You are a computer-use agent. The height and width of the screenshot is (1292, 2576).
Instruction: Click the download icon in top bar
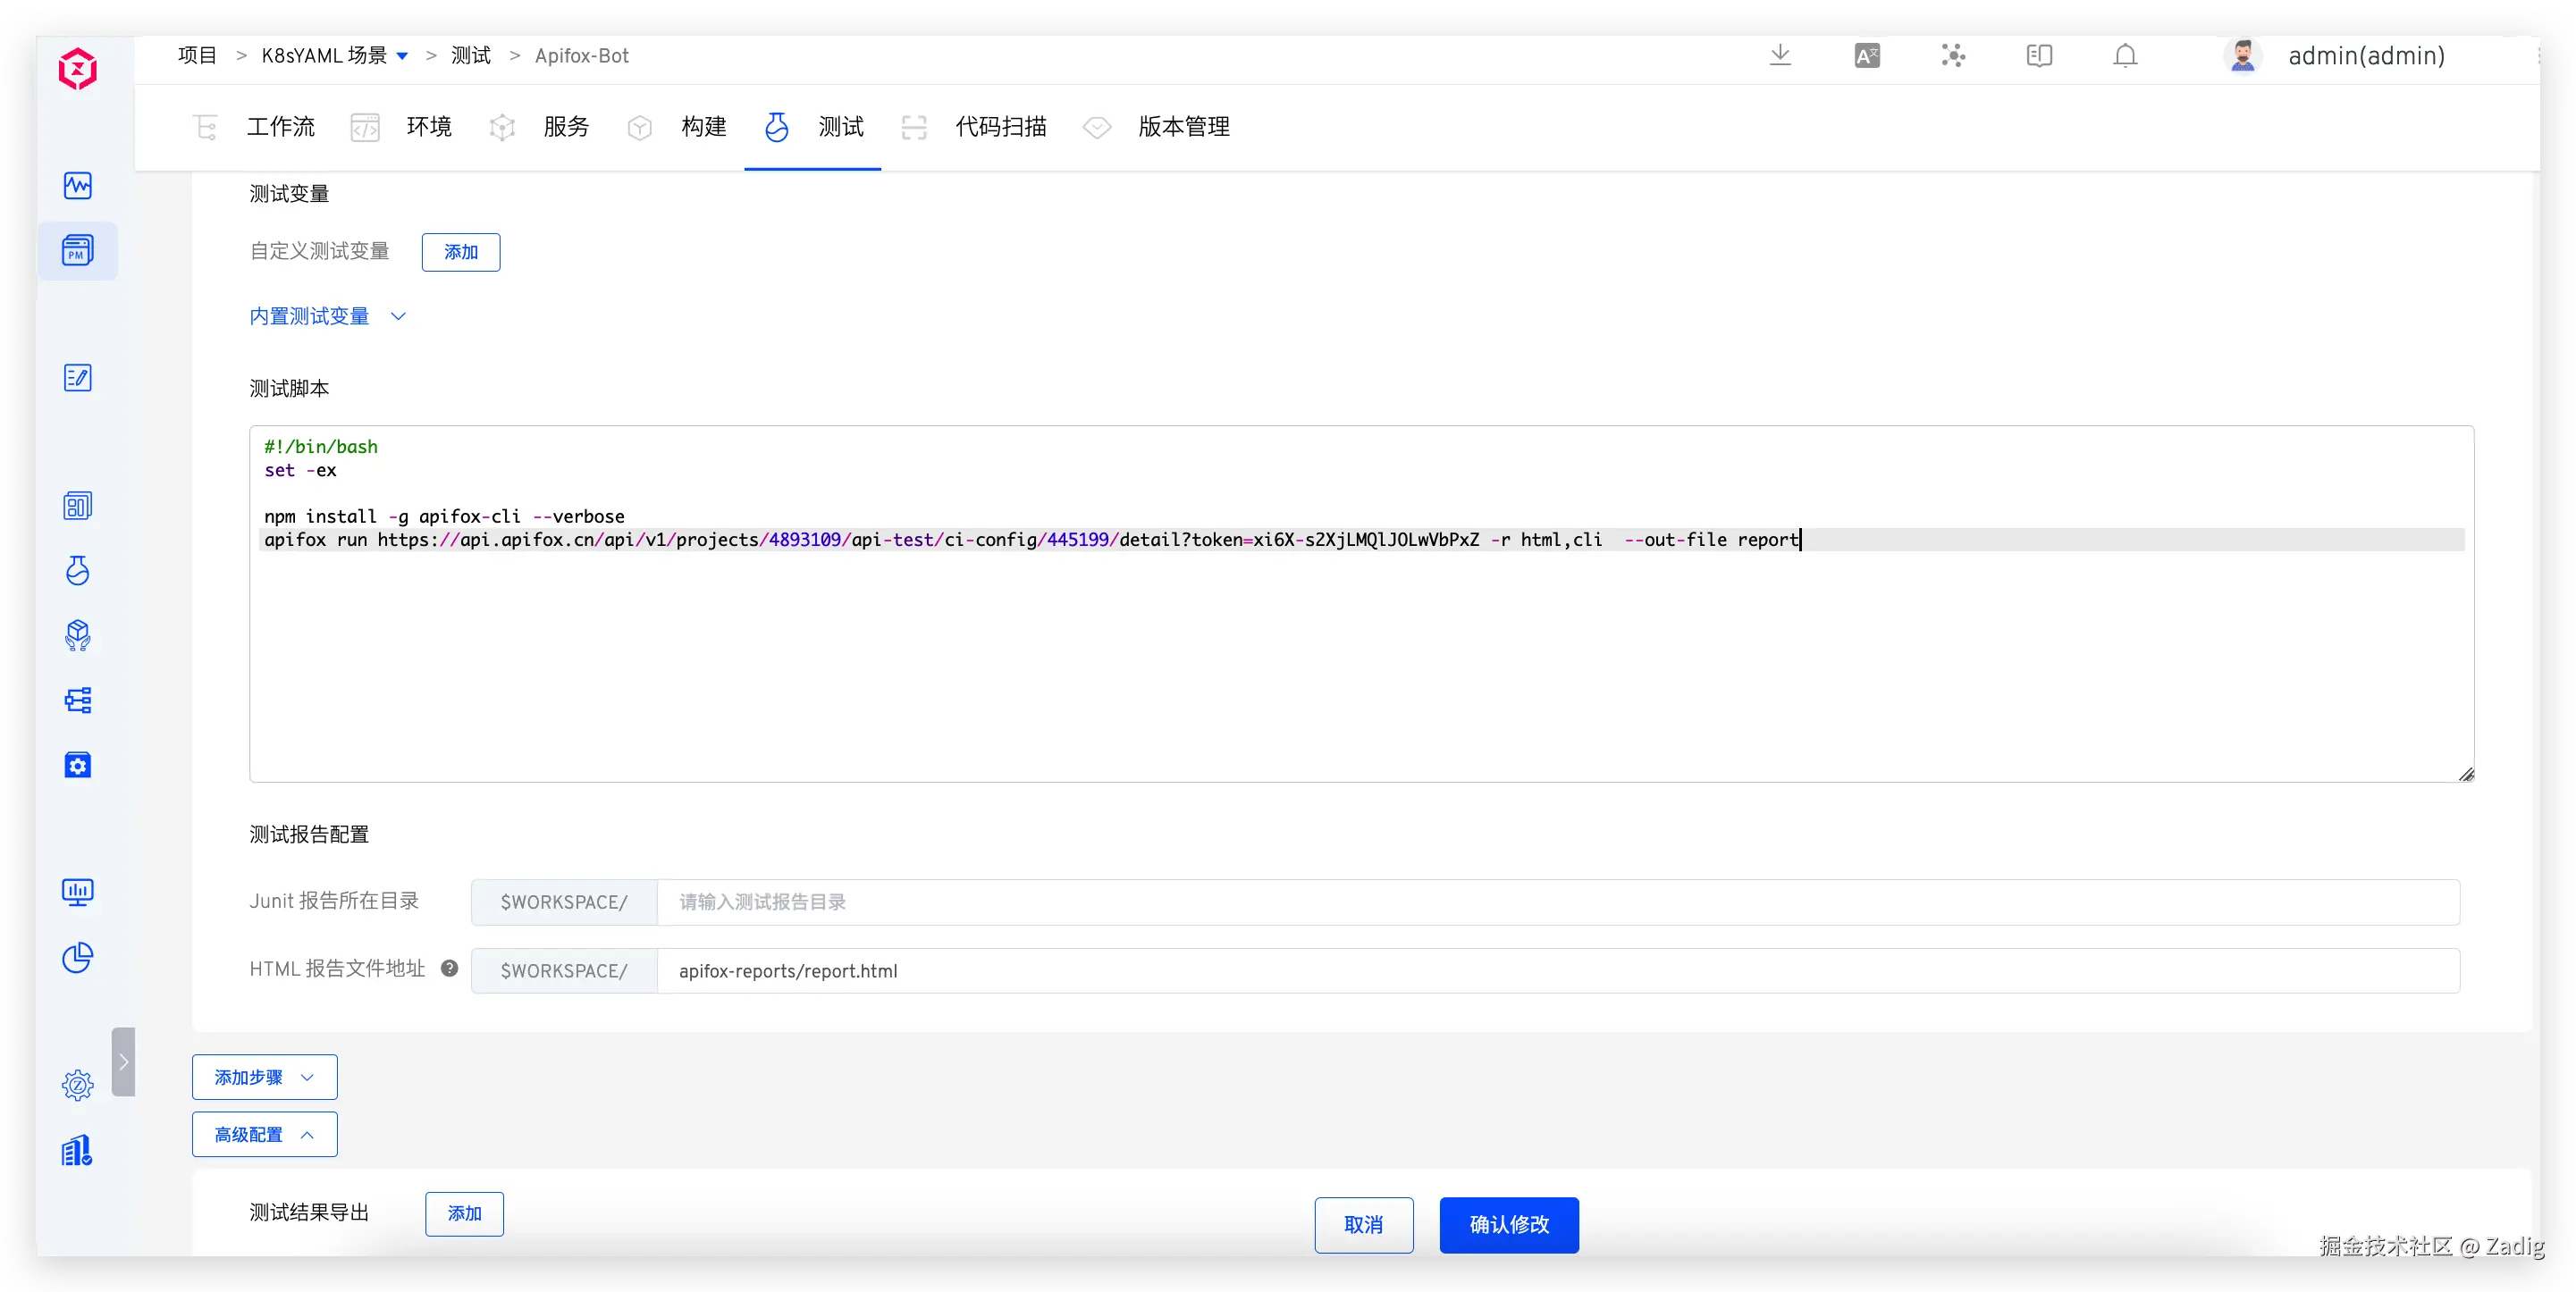pyautogui.click(x=1780, y=56)
